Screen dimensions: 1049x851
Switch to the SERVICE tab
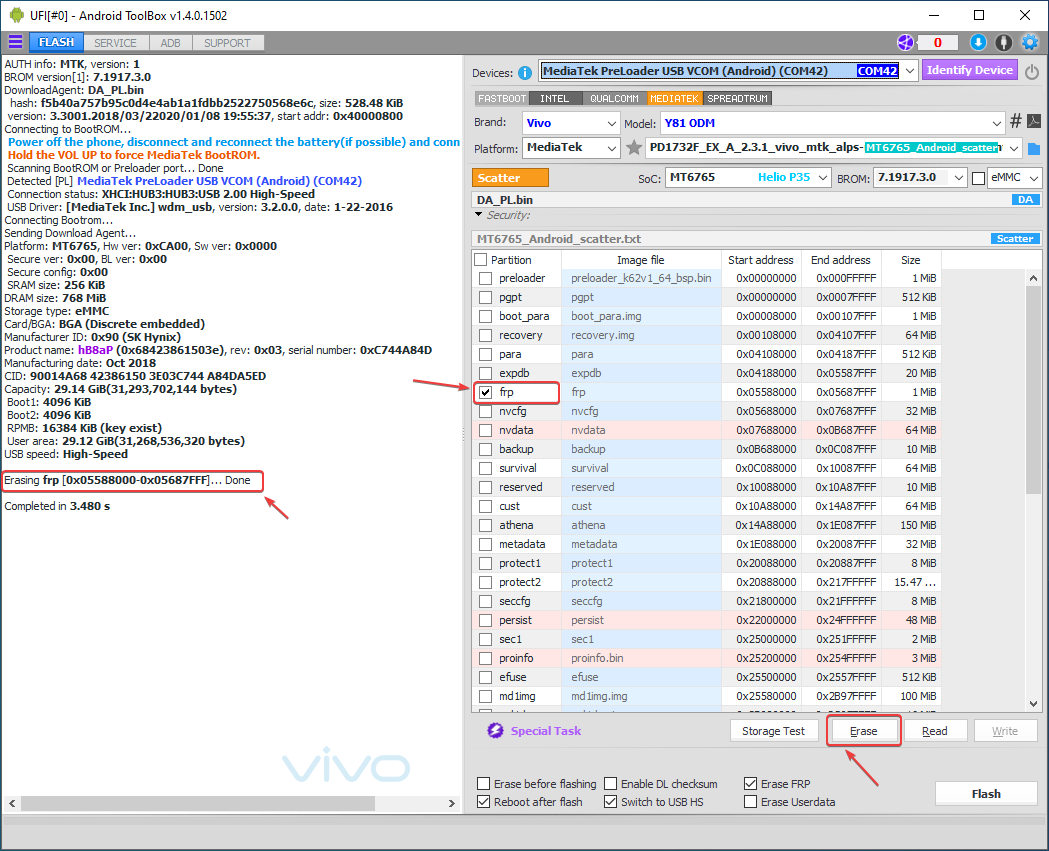coord(115,43)
